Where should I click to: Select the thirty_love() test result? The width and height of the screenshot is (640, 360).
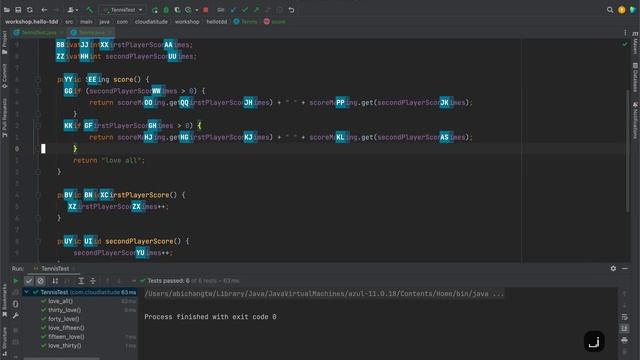(x=64, y=310)
